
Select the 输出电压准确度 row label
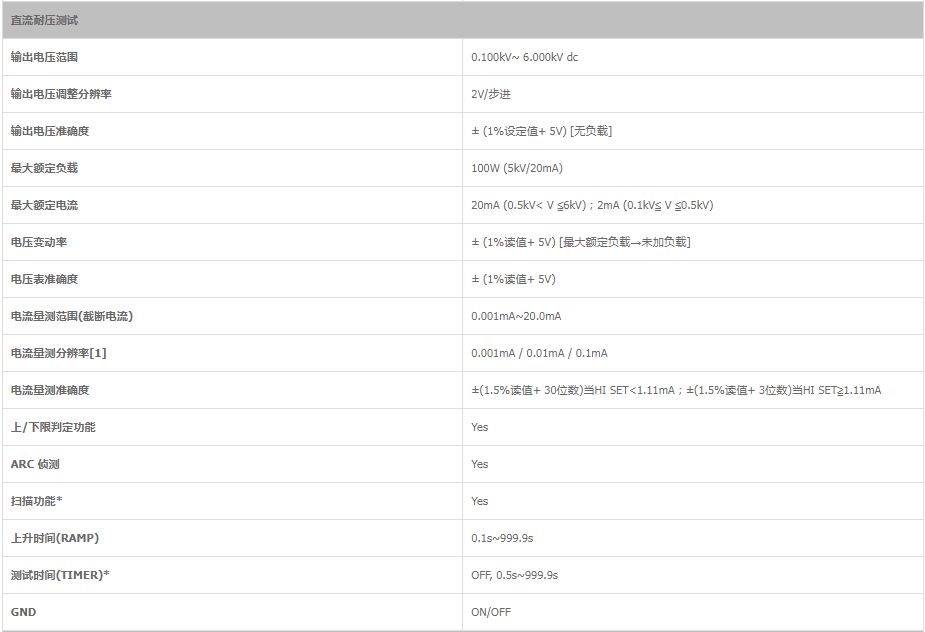click(49, 131)
